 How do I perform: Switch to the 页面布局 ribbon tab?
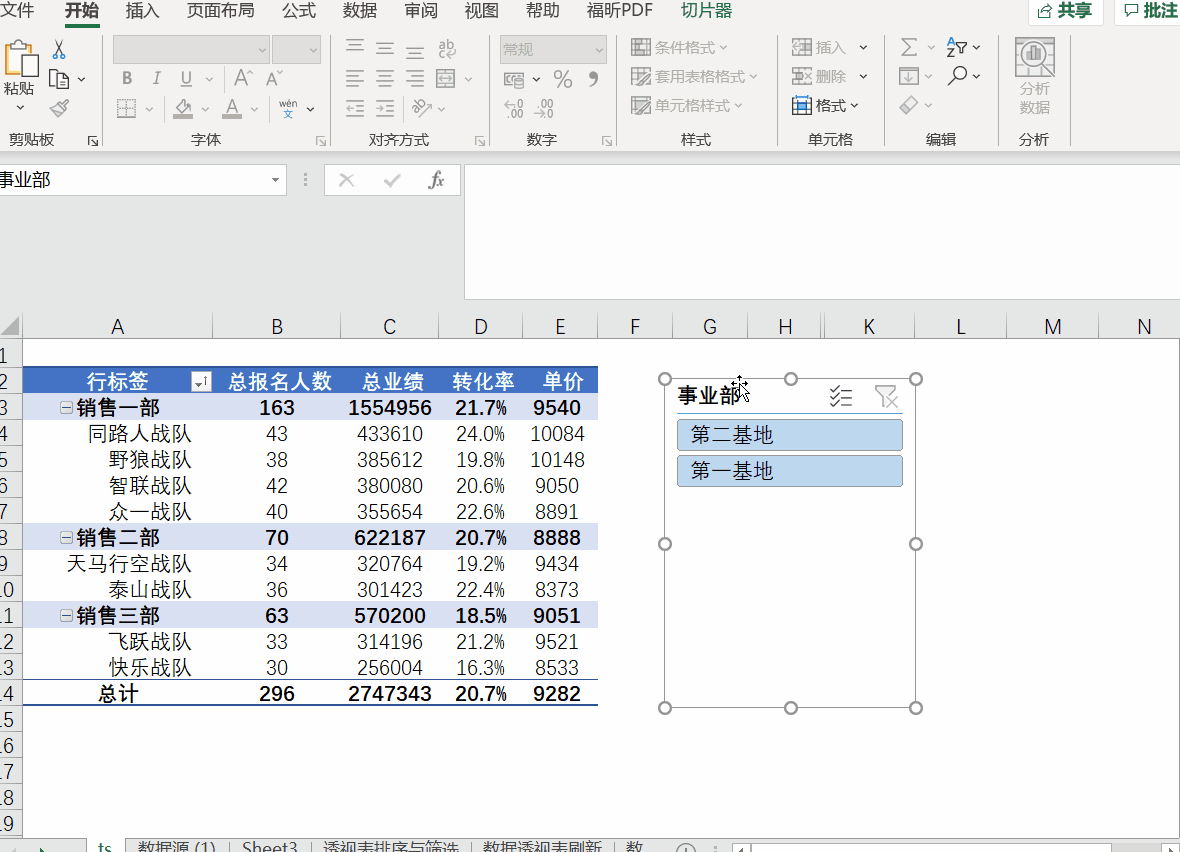coord(220,11)
